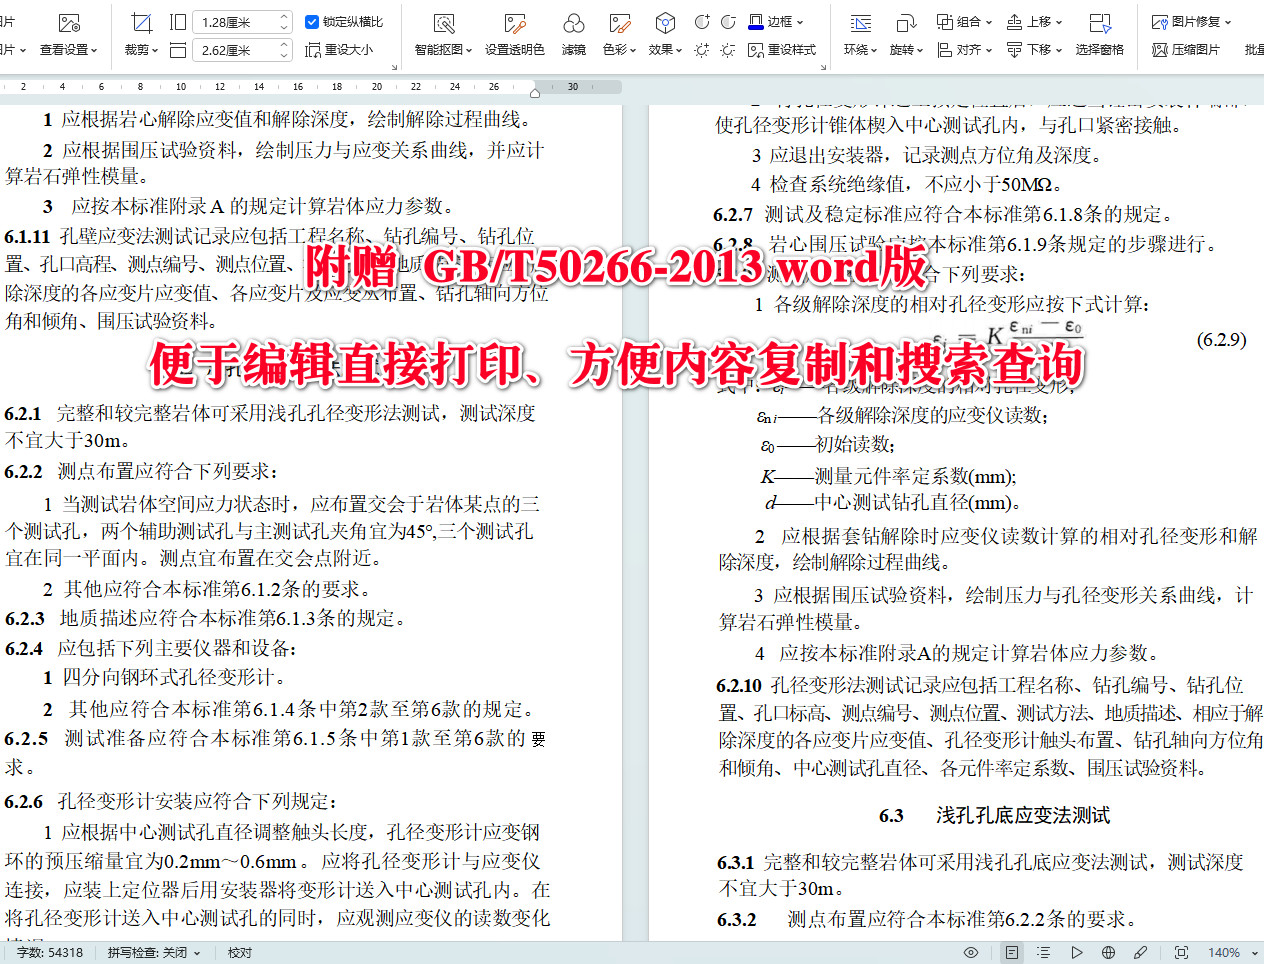Image resolution: width=1264 pixels, height=964 pixels.
Task: Click the 字数: 54318 word count
Action: pos(50,952)
